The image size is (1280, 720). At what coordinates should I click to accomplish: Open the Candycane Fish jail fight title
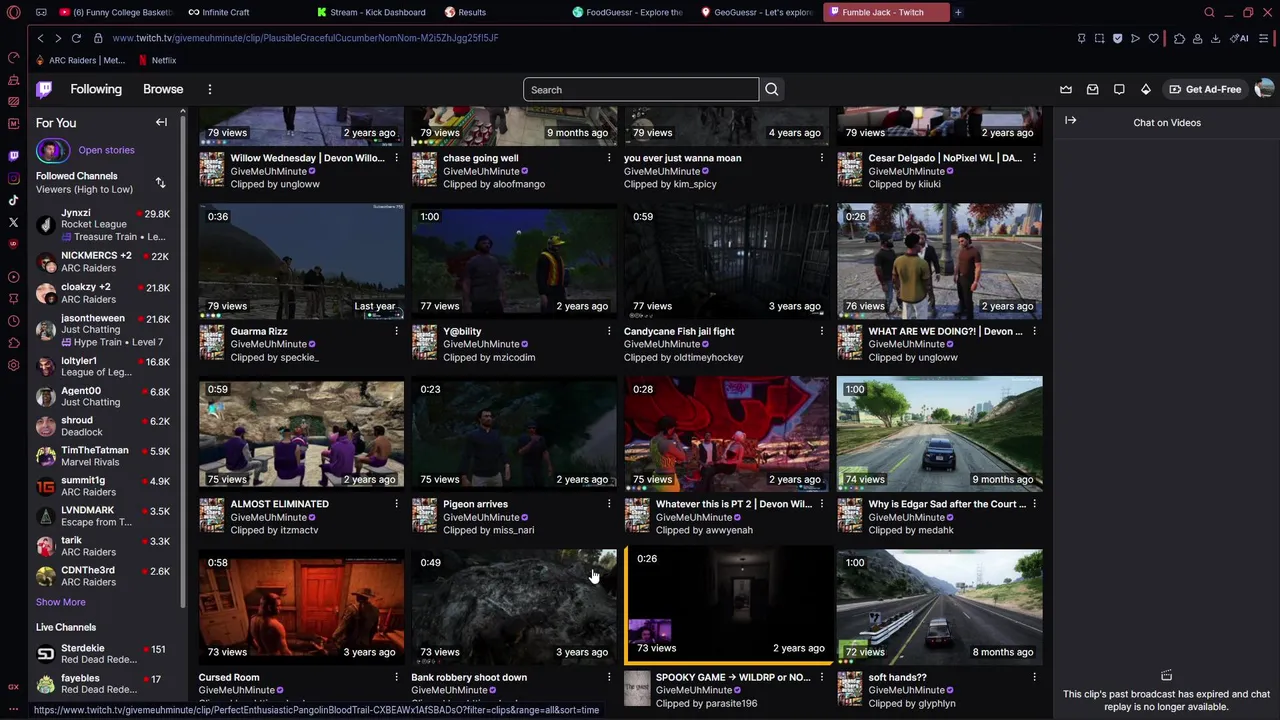679,331
